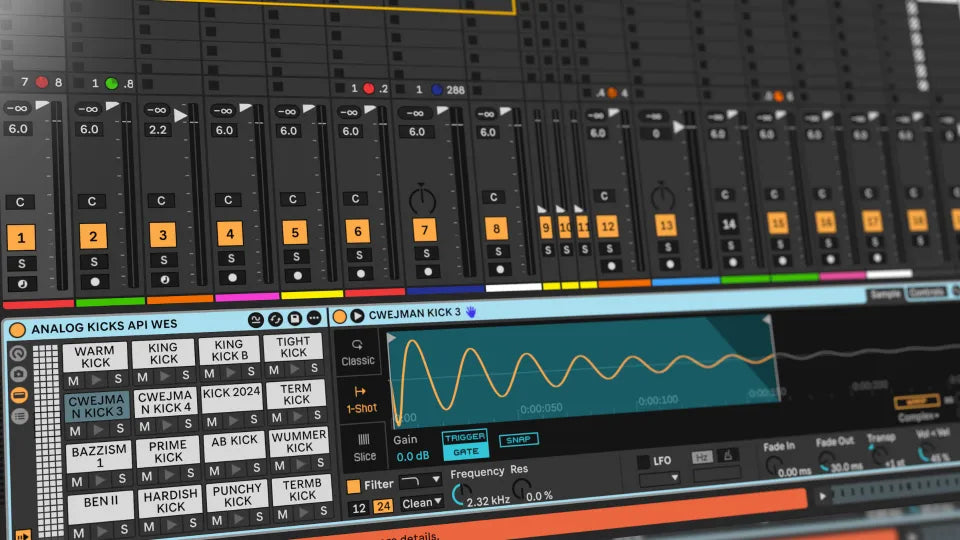Toggle the CWEJMAN KICK 3 device activator

tap(340, 317)
